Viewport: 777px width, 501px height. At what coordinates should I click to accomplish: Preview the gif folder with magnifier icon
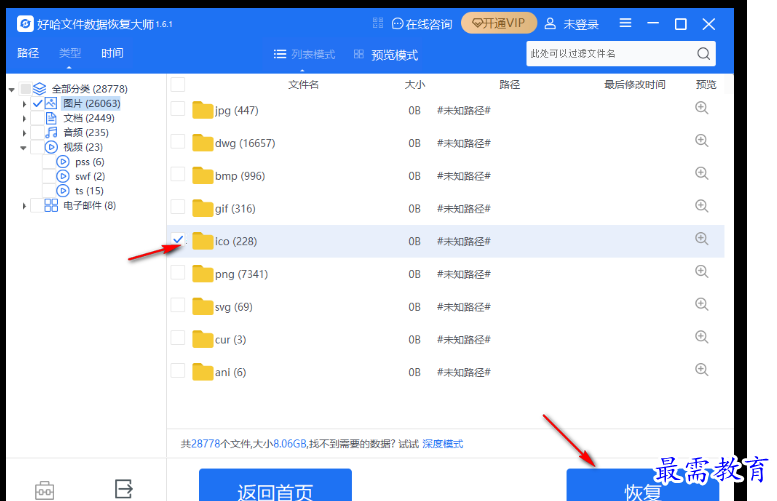(x=702, y=206)
